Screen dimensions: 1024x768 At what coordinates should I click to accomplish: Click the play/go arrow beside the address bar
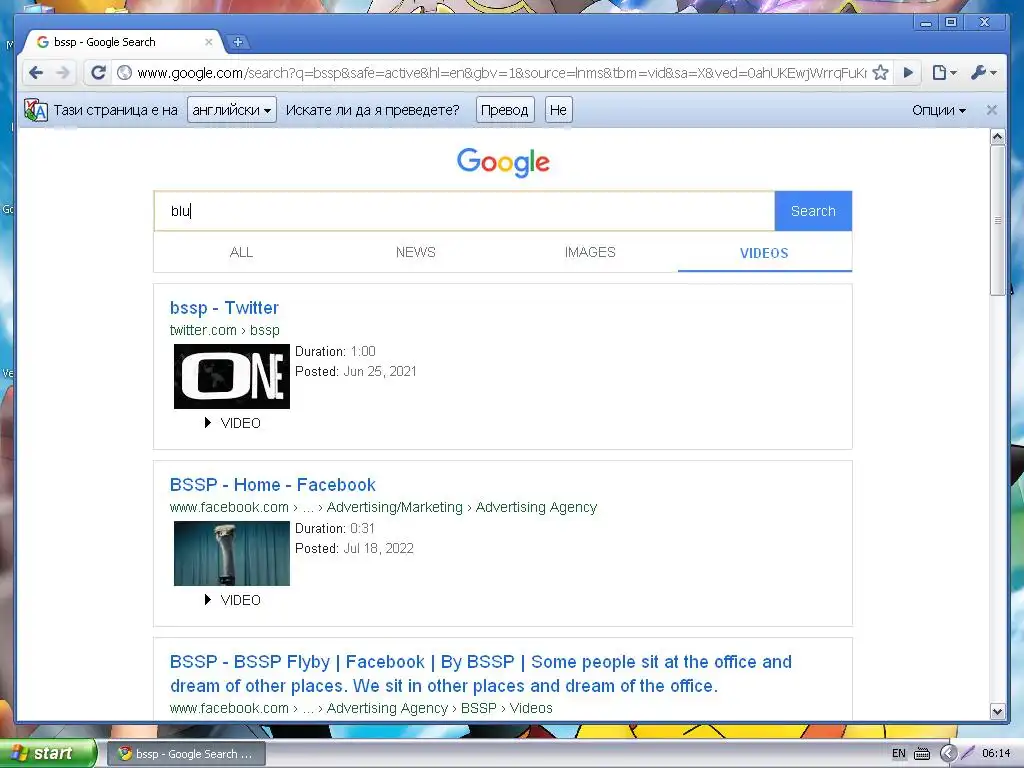tap(908, 72)
